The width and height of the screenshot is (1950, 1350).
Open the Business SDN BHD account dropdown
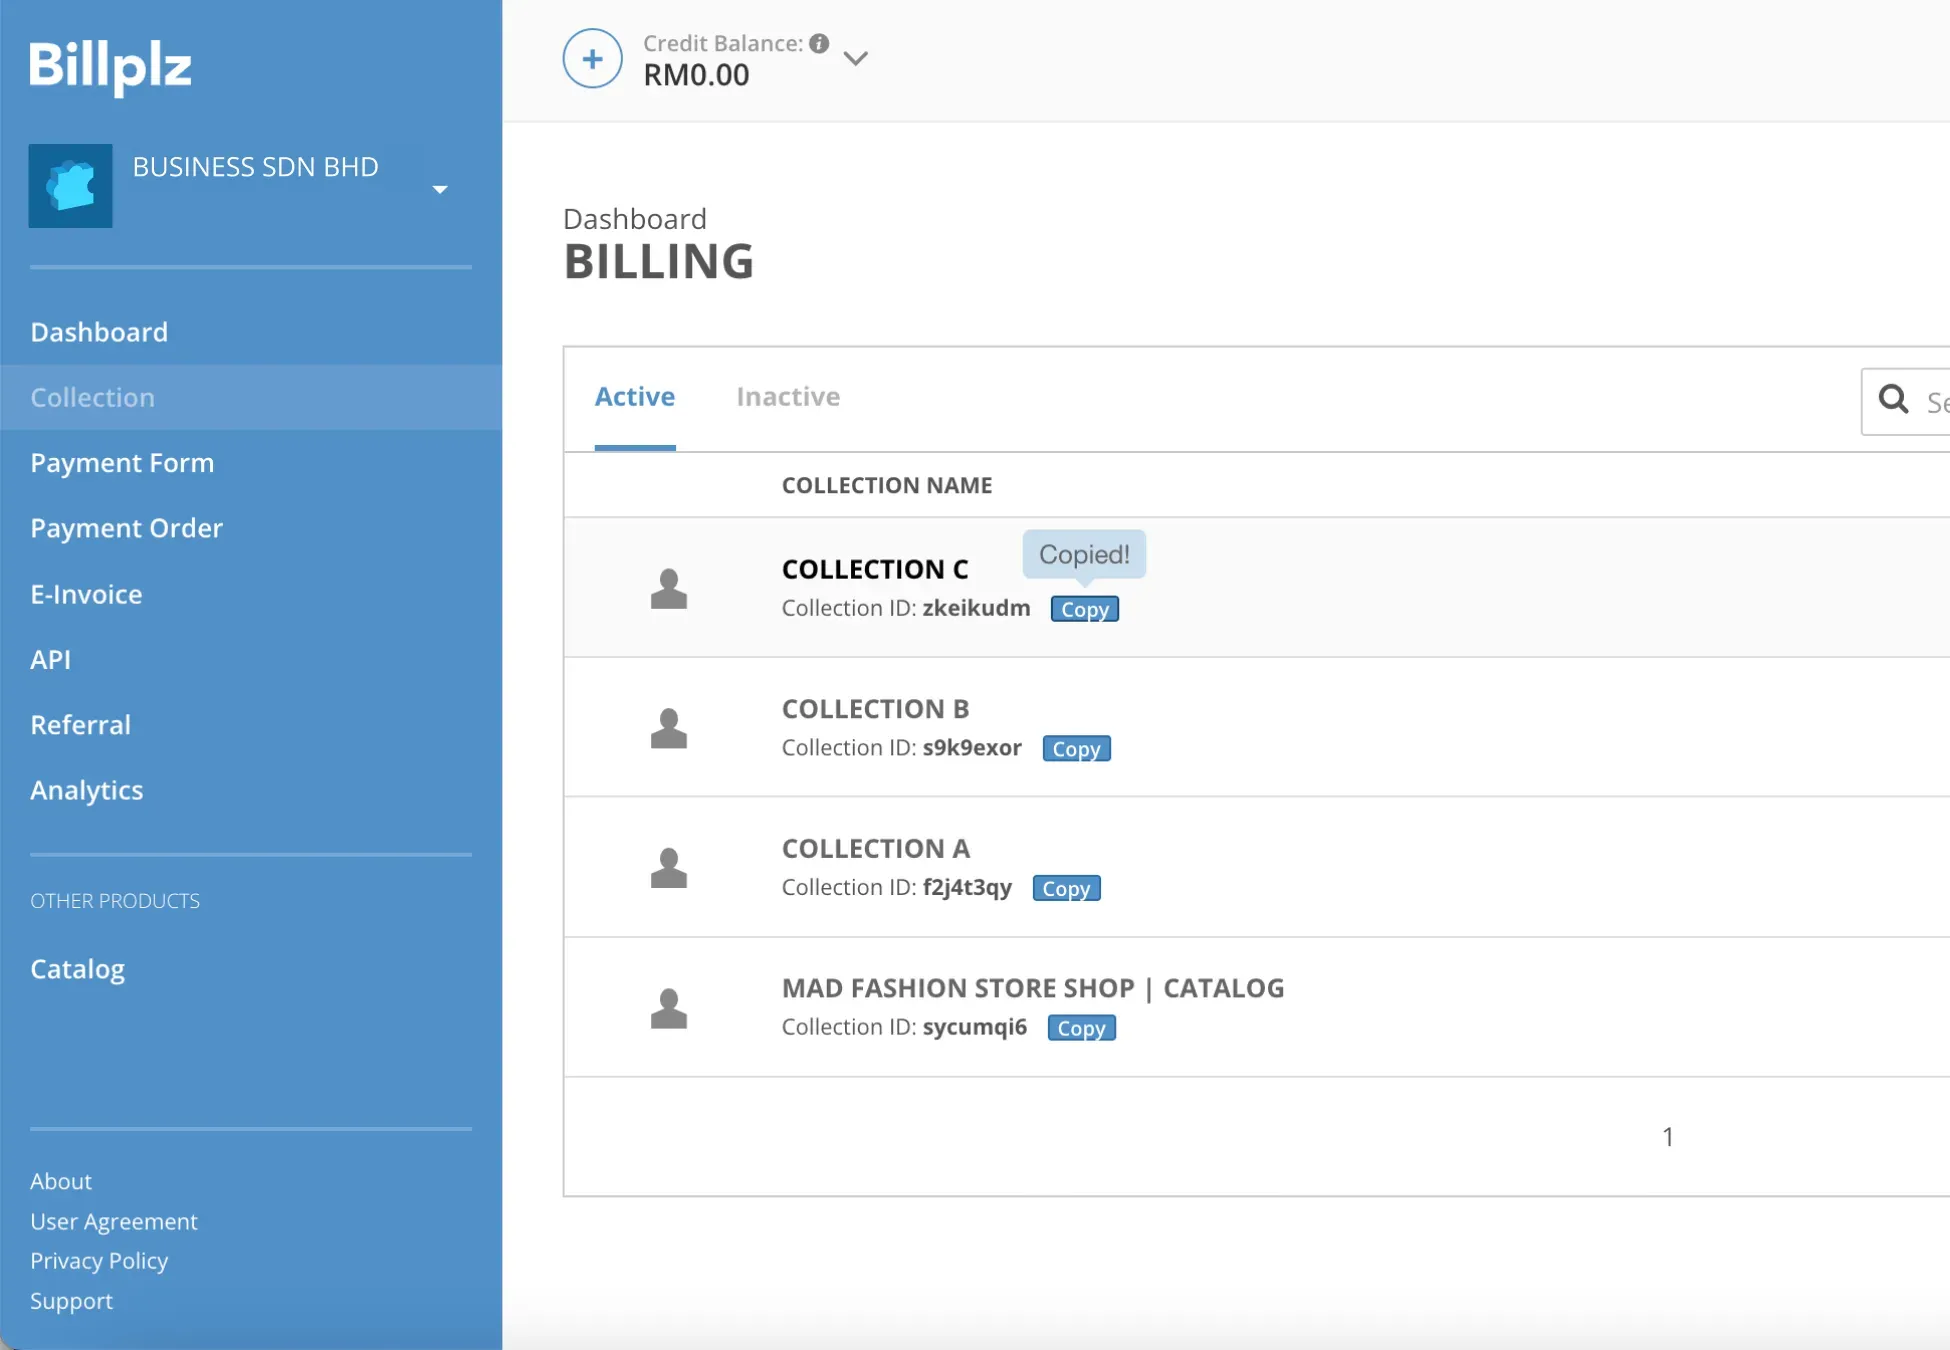pyautogui.click(x=440, y=189)
